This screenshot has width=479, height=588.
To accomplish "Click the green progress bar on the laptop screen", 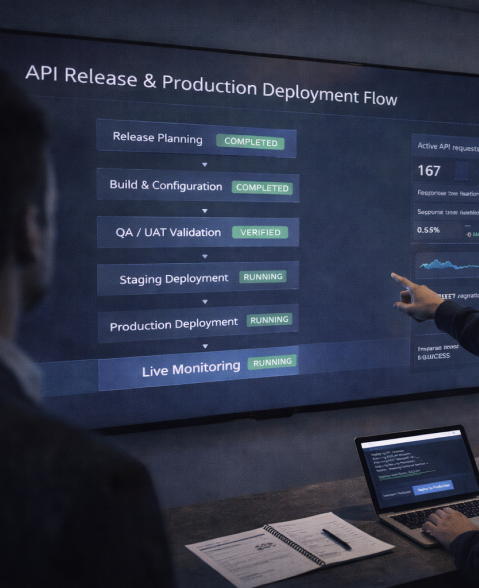I will (407, 474).
